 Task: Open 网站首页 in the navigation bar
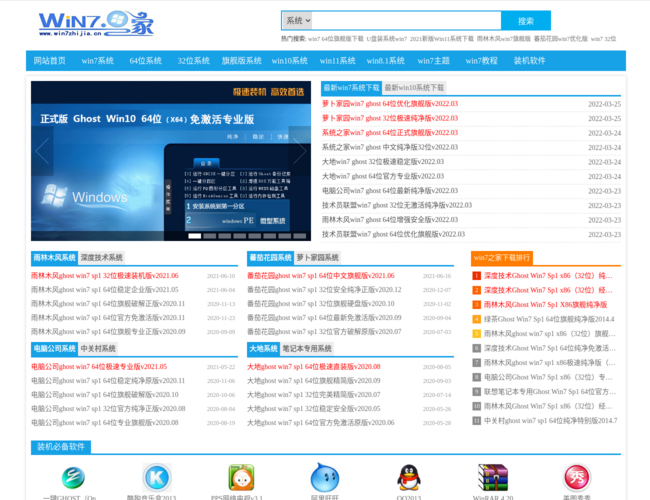tap(50, 61)
